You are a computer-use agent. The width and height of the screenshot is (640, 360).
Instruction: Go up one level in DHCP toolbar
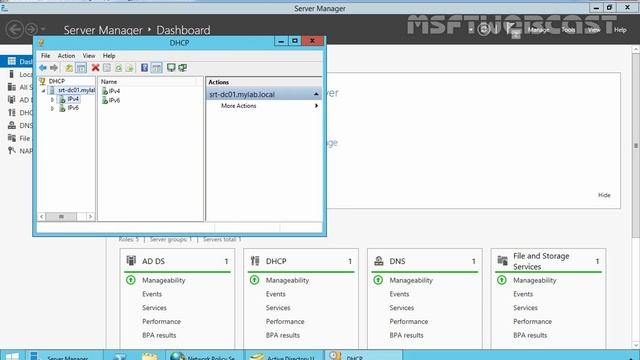click(x=69, y=68)
